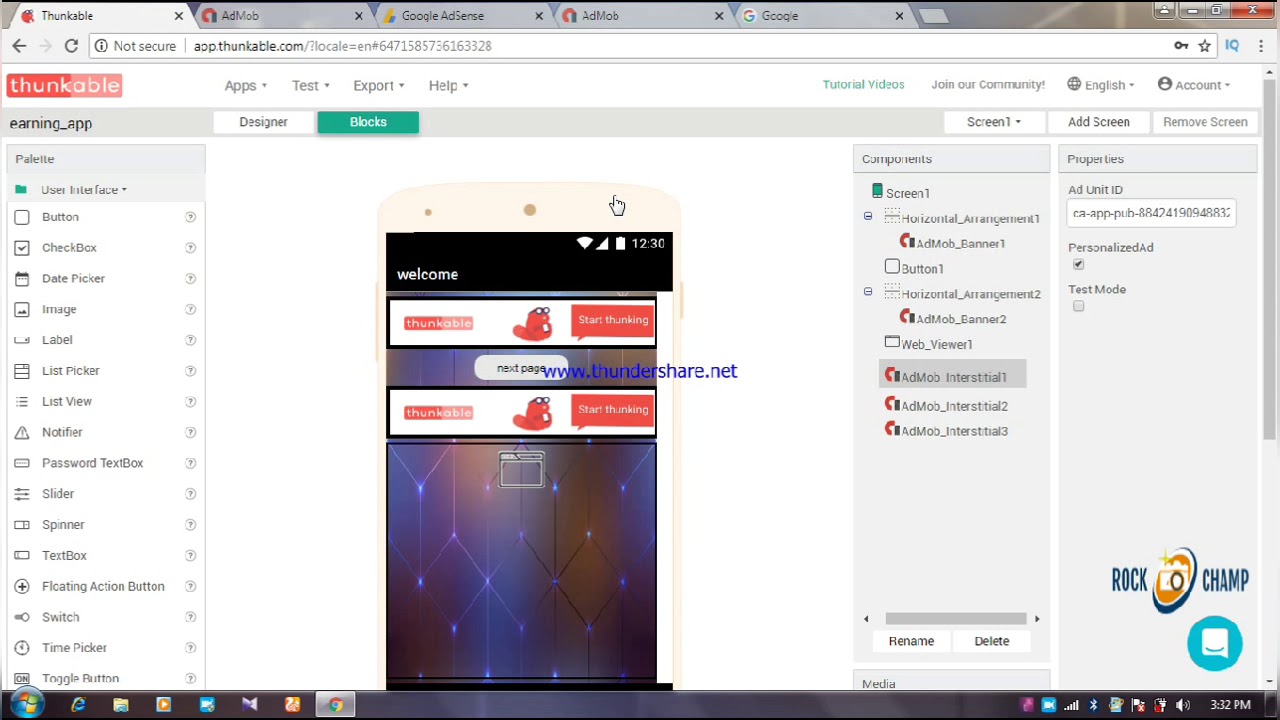The image size is (1280, 720).
Task: Open help for Spinner component
Action: point(190,525)
